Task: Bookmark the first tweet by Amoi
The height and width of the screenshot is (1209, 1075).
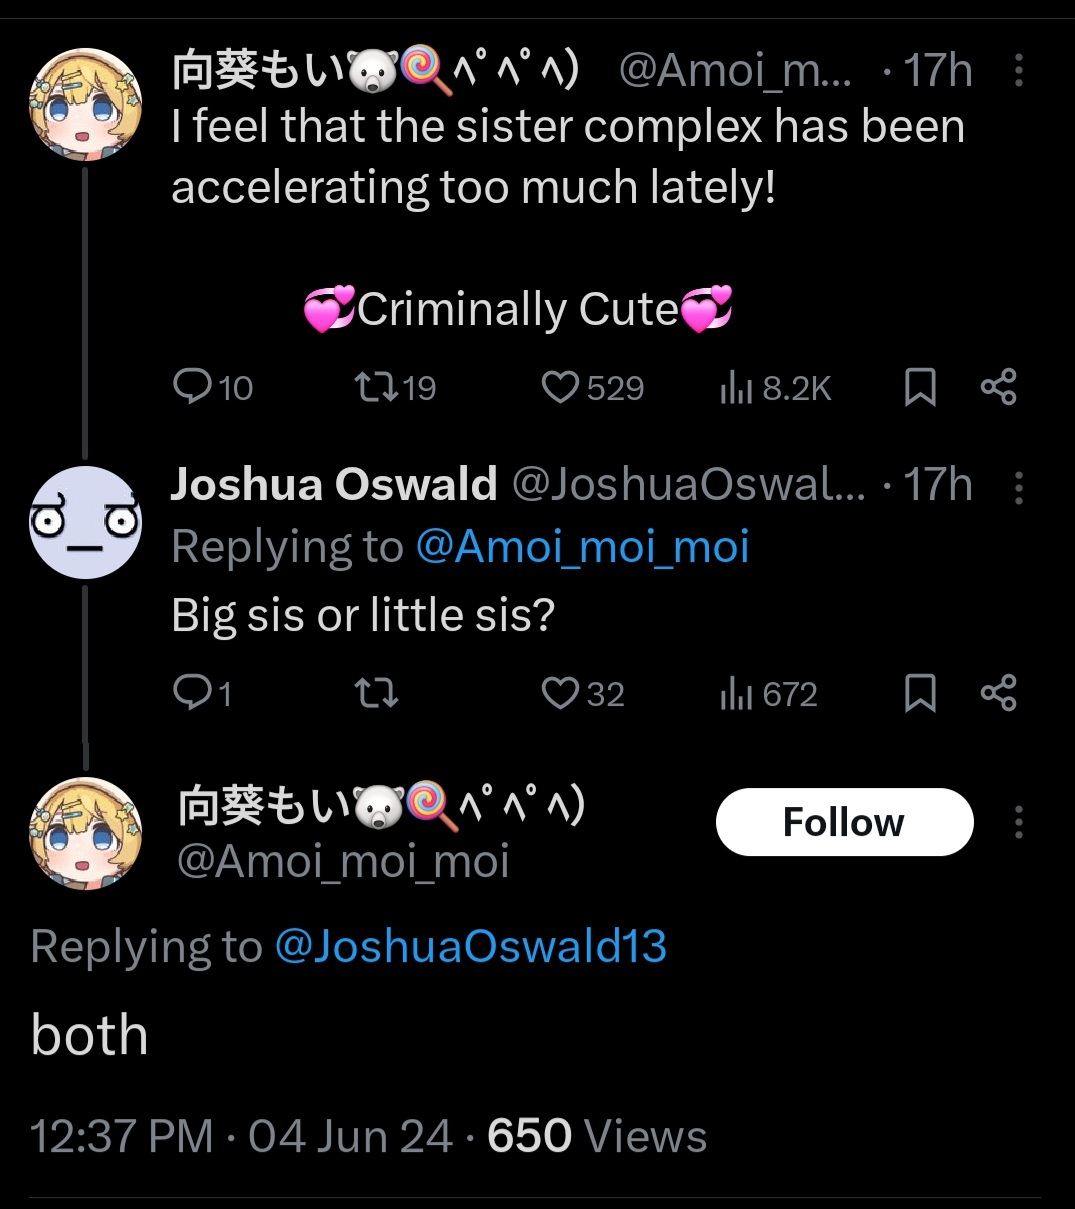Action: [920, 387]
